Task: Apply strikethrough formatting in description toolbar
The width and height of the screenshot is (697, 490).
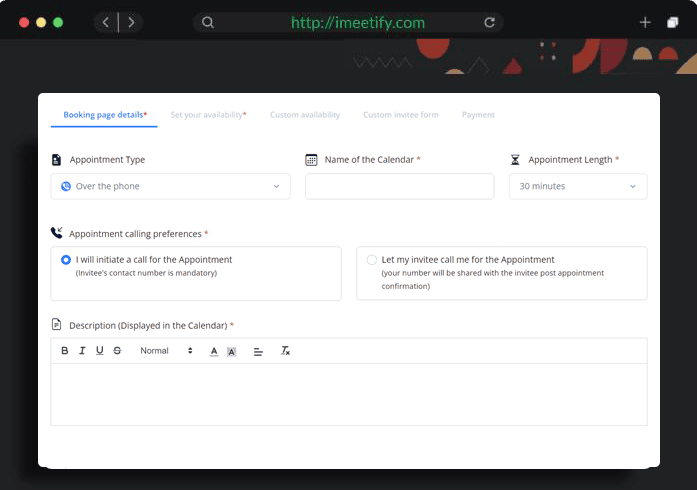Action: [117, 351]
